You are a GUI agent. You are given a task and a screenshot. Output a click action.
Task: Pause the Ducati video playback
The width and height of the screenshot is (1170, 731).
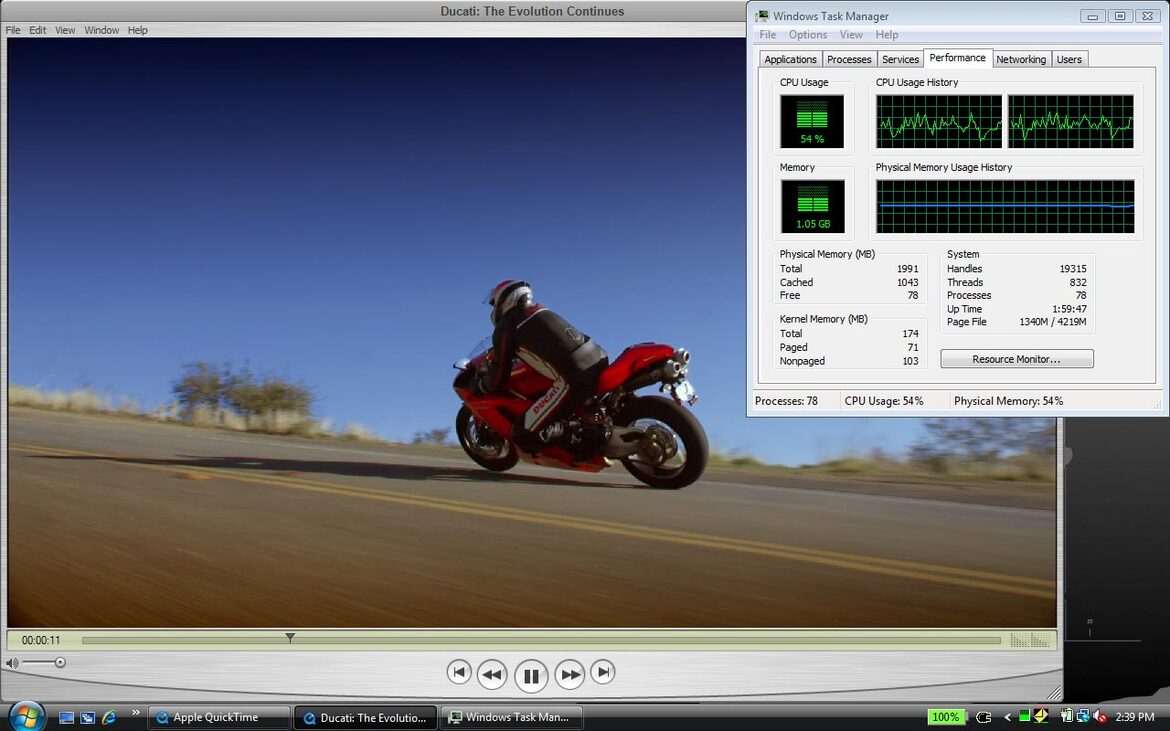pyautogui.click(x=531, y=676)
